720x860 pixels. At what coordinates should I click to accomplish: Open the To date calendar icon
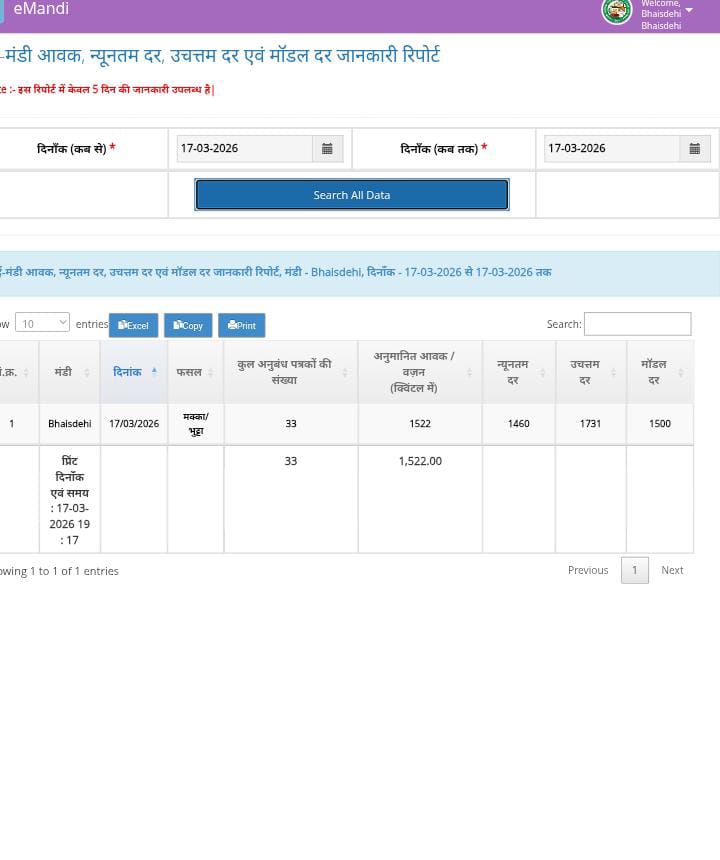click(695, 149)
